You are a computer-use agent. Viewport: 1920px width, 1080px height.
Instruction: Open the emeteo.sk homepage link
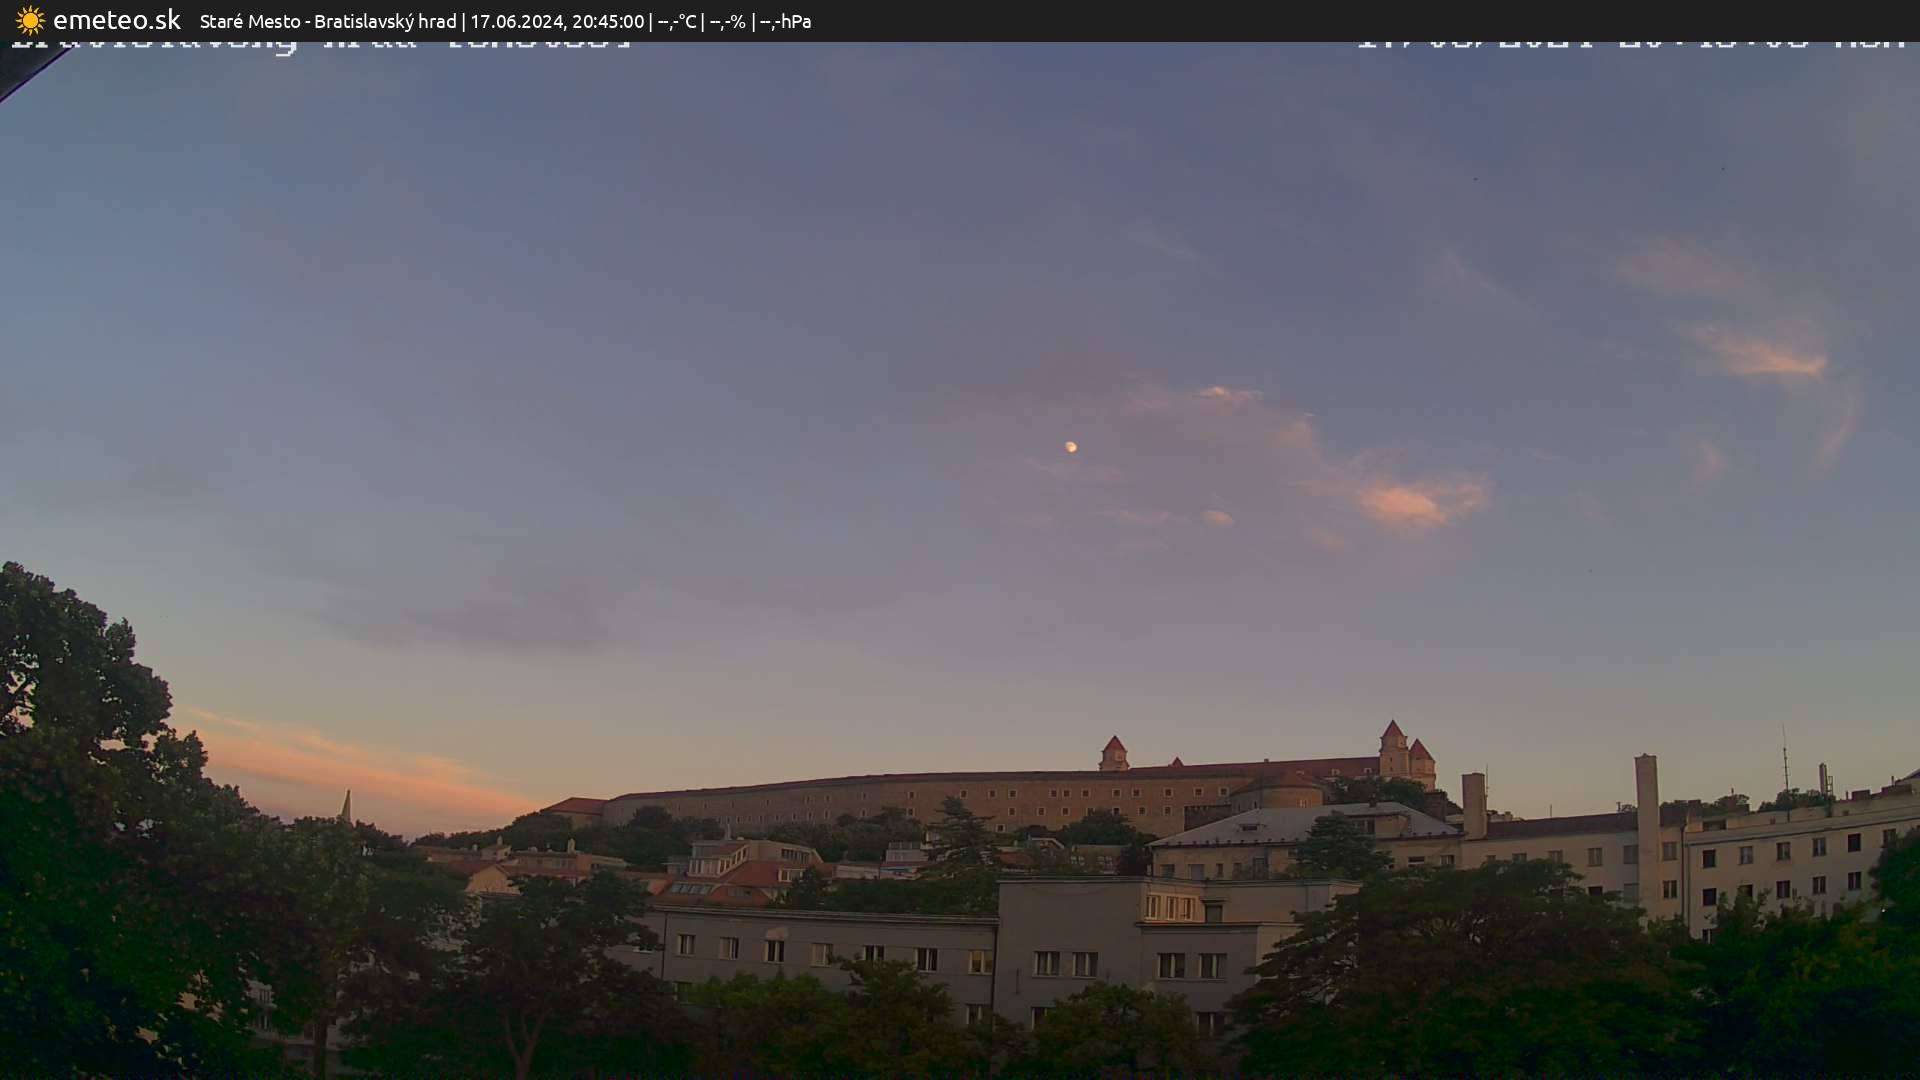pos(115,20)
